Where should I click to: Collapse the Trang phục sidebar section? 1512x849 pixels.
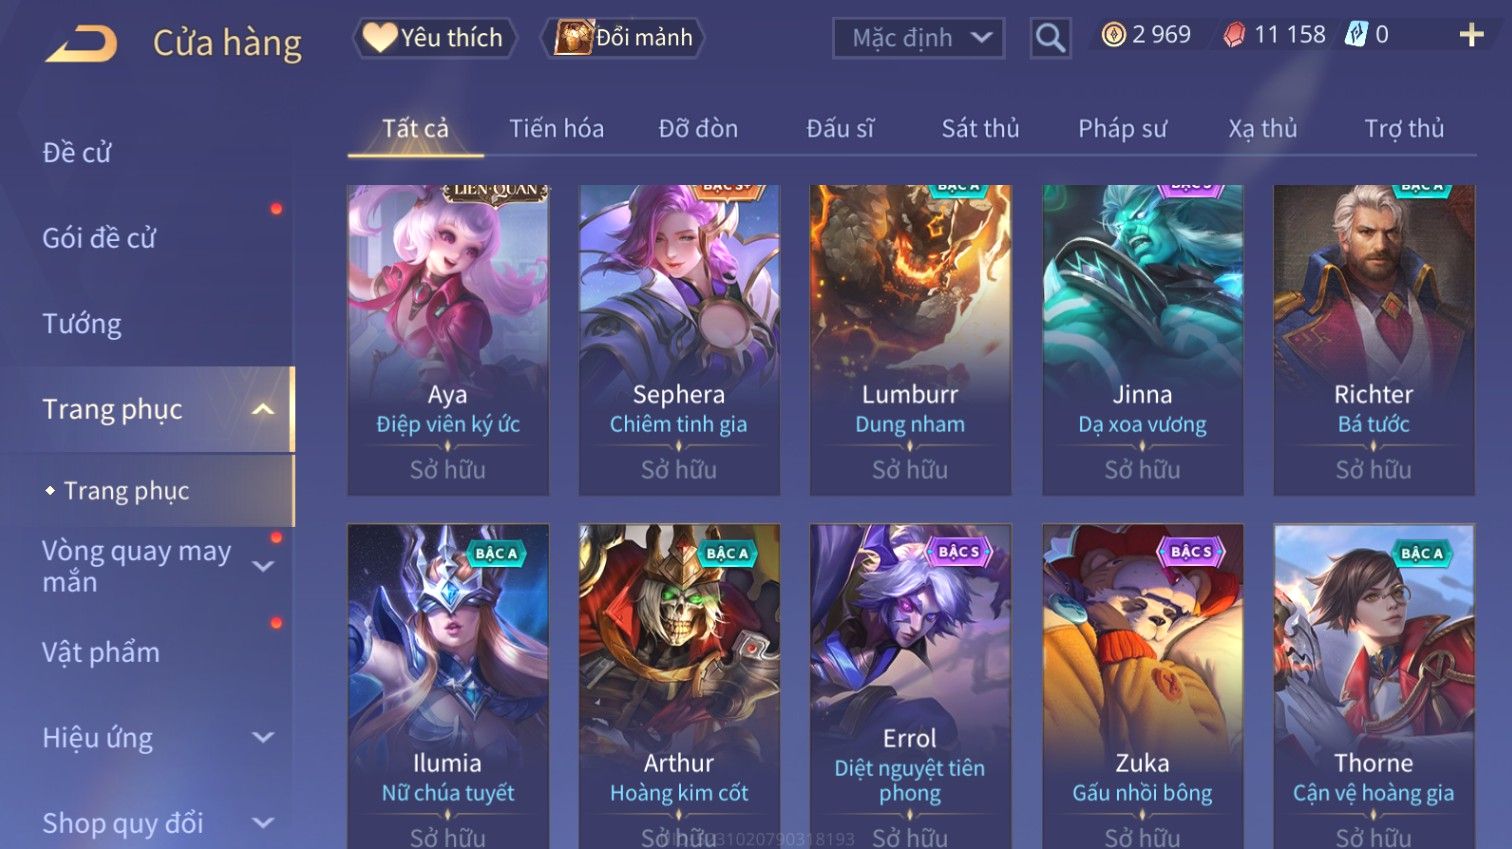tap(263, 409)
